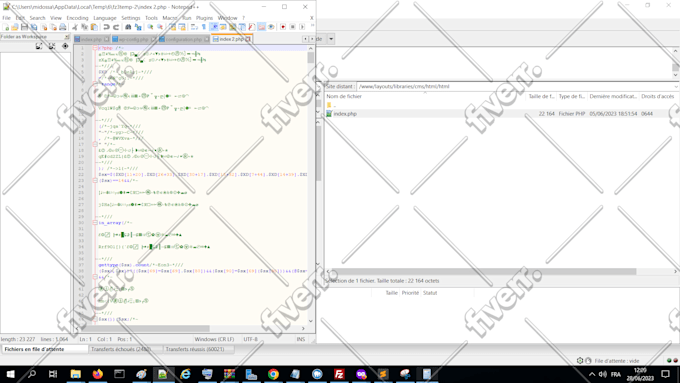Open Firefox from the Windows taskbar
The width and height of the screenshot is (680, 383).
(98, 374)
